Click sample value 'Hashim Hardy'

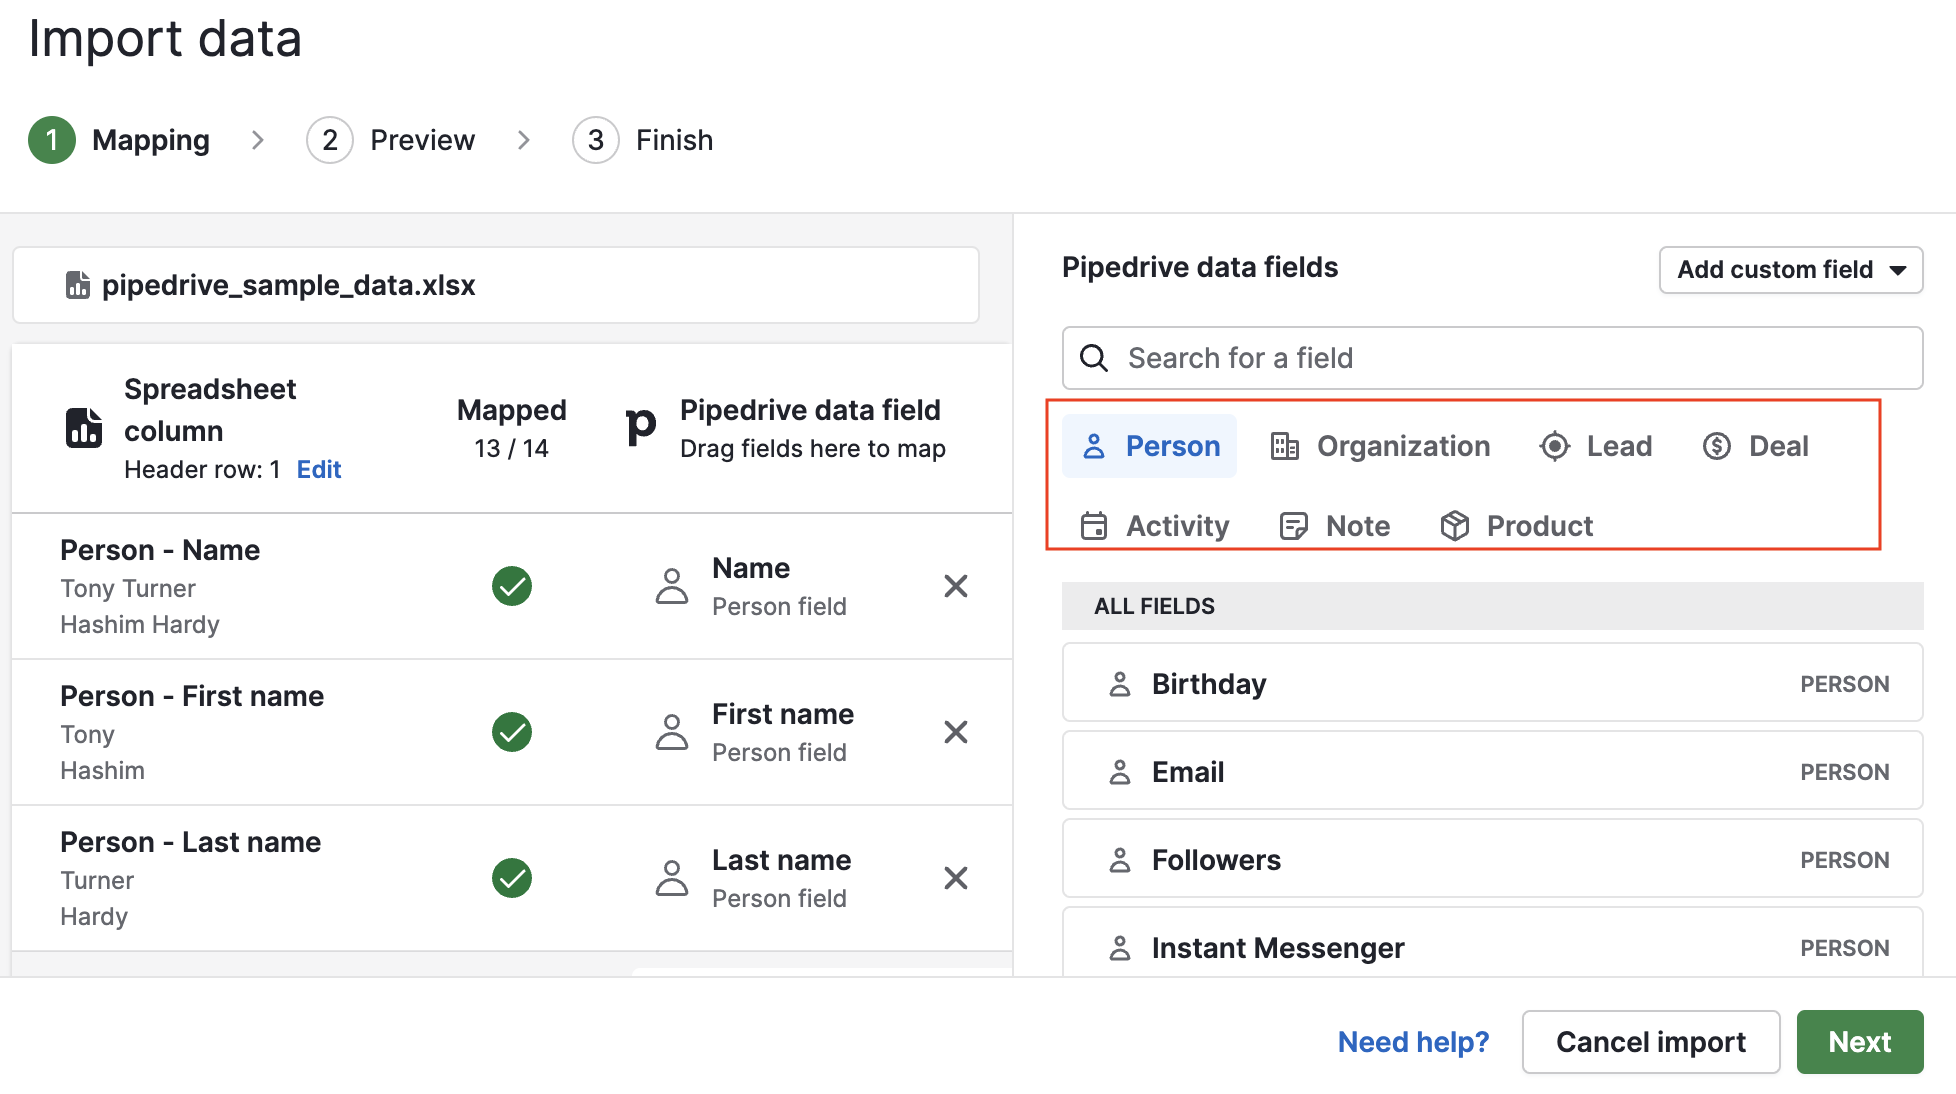[140, 625]
